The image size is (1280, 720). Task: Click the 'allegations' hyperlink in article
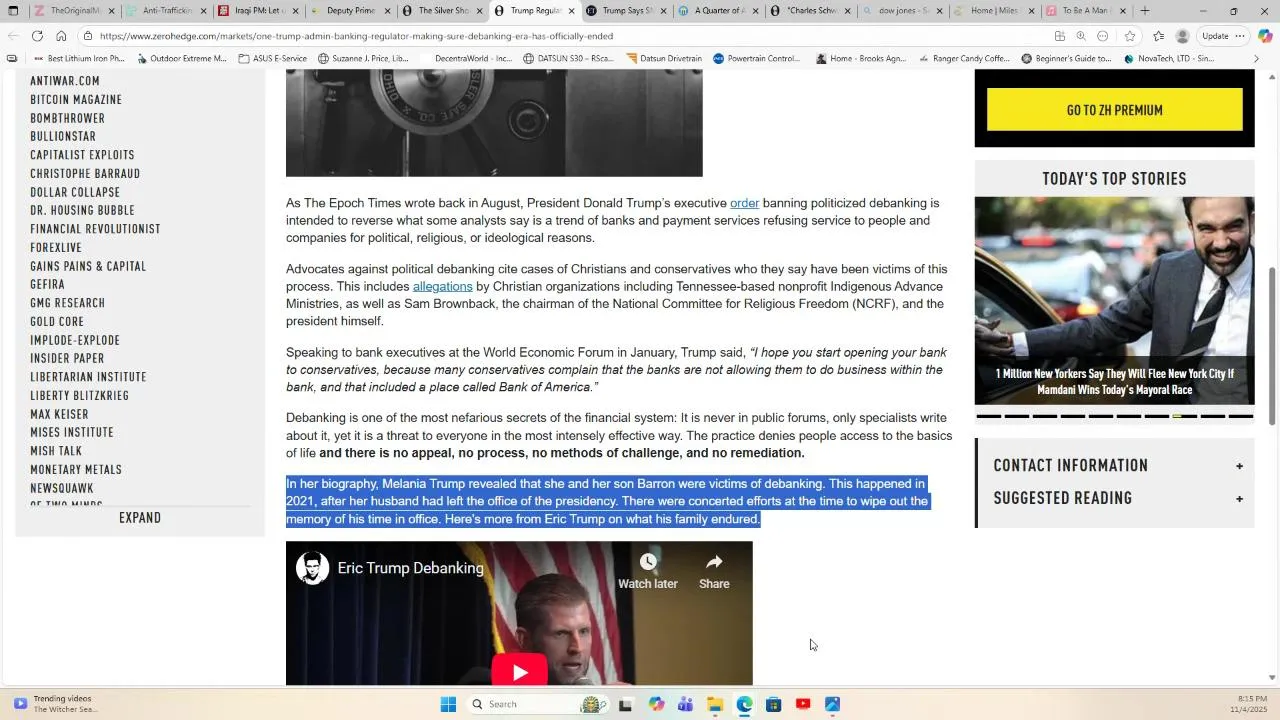click(443, 287)
